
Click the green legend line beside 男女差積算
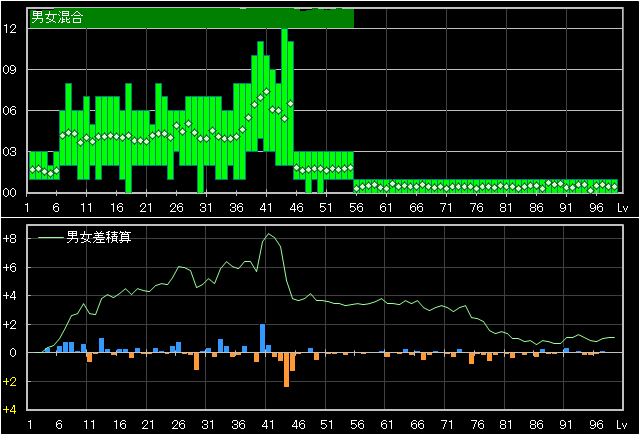tap(50, 237)
